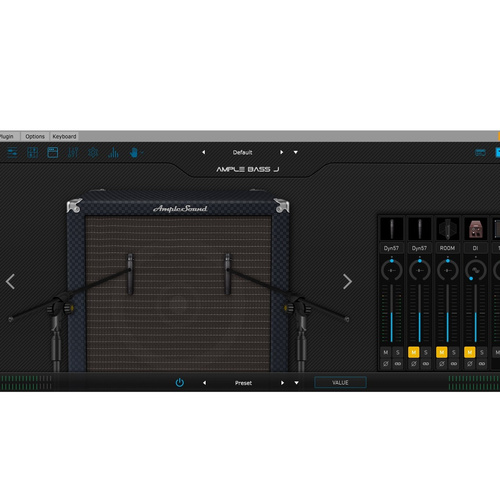Select the ROOM microphone thumbnail
This screenshot has width=500, height=500.
(447, 229)
